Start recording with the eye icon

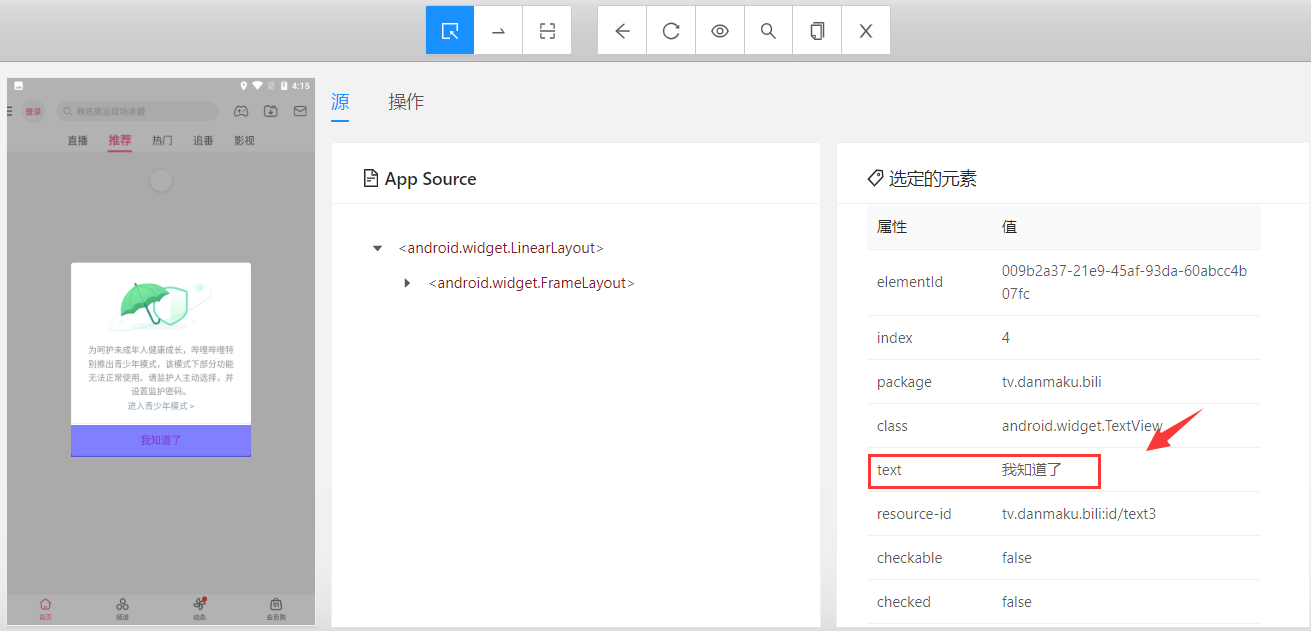pos(720,31)
